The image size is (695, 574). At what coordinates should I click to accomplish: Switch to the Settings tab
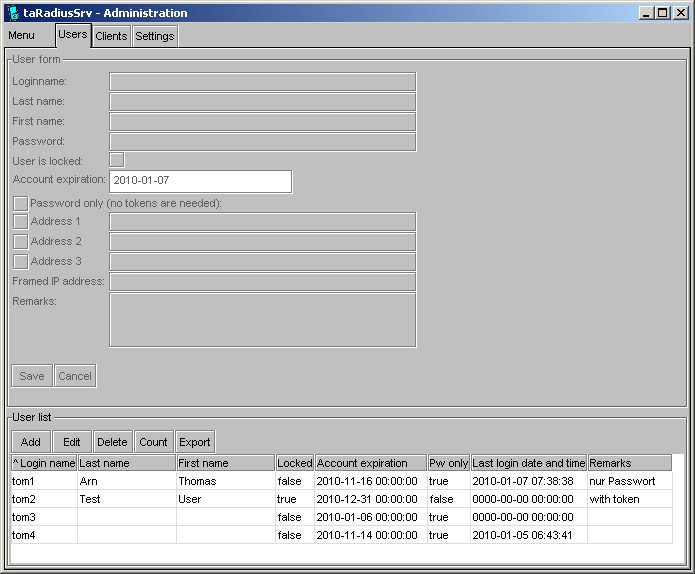coord(155,36)
